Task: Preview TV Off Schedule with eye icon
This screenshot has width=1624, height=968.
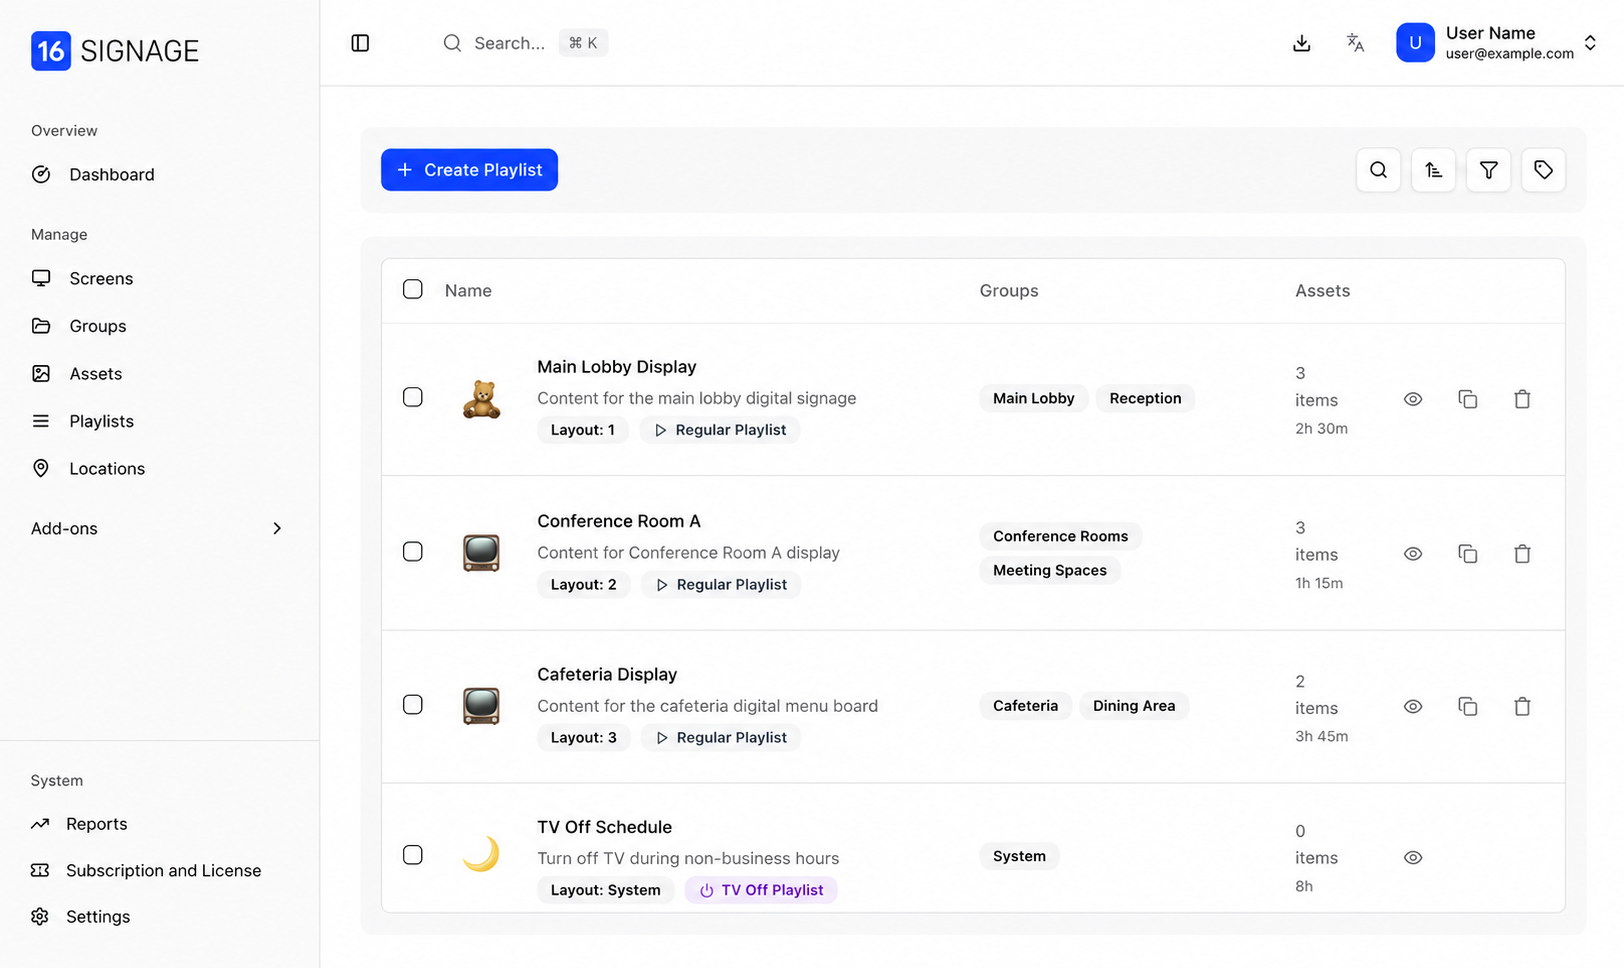Action: (1413, 858)
